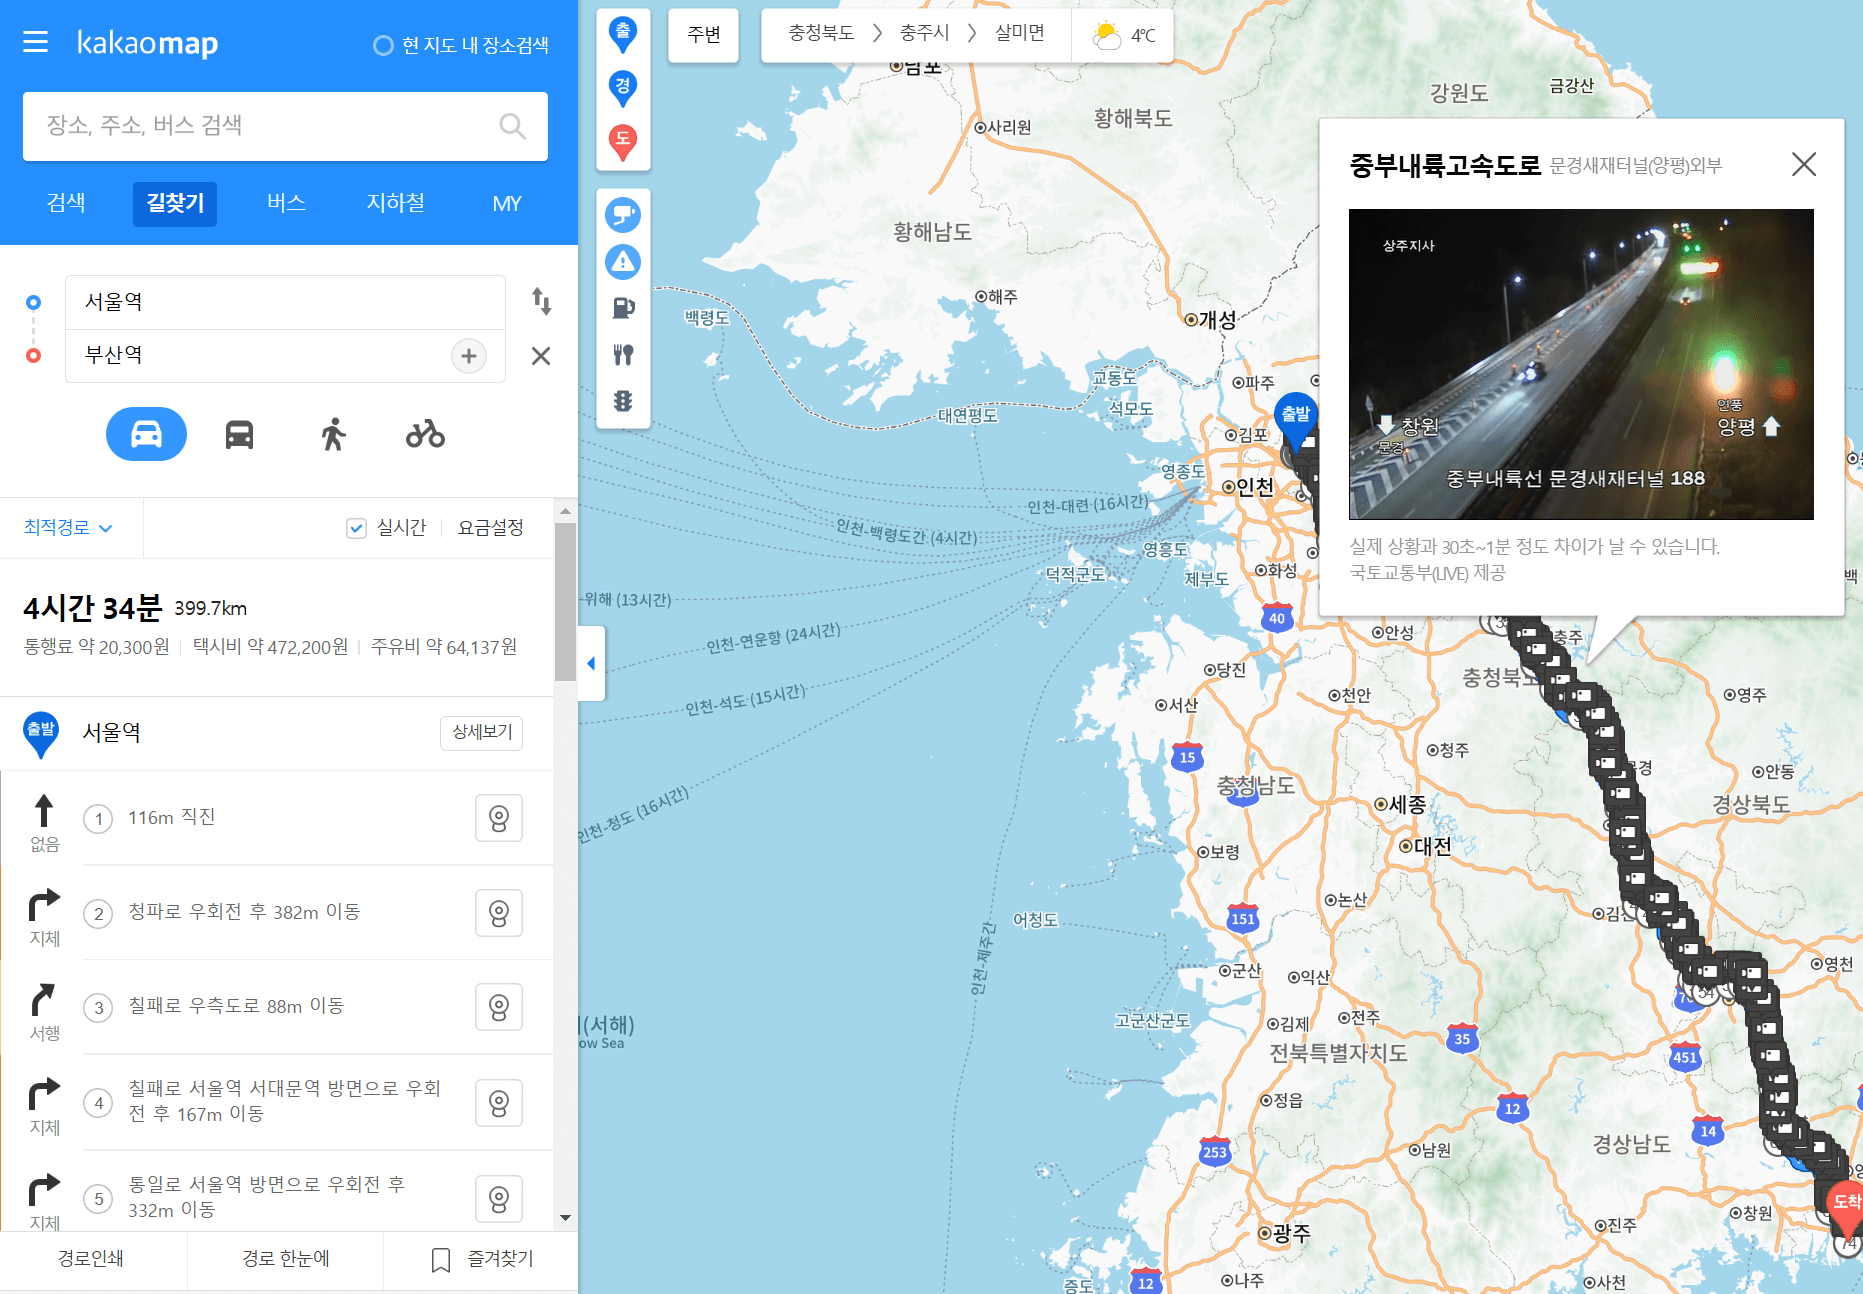The height and width of the screenshot is (1294, 1863).
Task: Toggle the 실시간 traffic checkbox
Action: pos(356,527)
